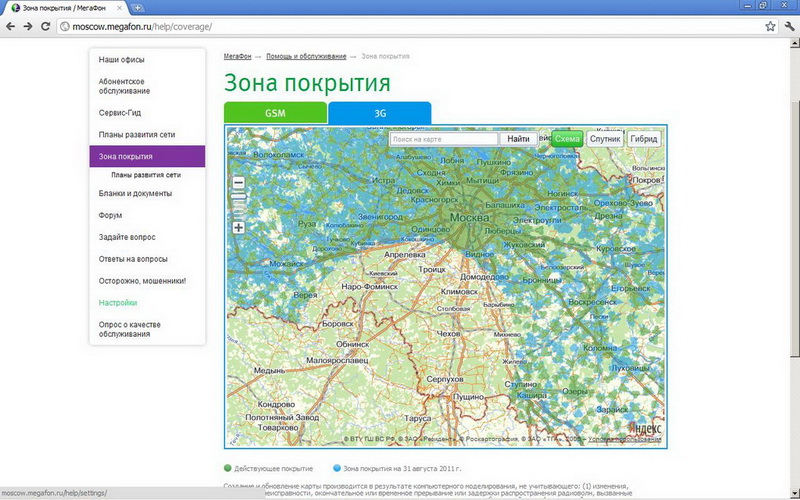Click the Москва label on the map
The height and width of the screenshot is (500, 800).
pyautogui.click(x=469, y=217)
